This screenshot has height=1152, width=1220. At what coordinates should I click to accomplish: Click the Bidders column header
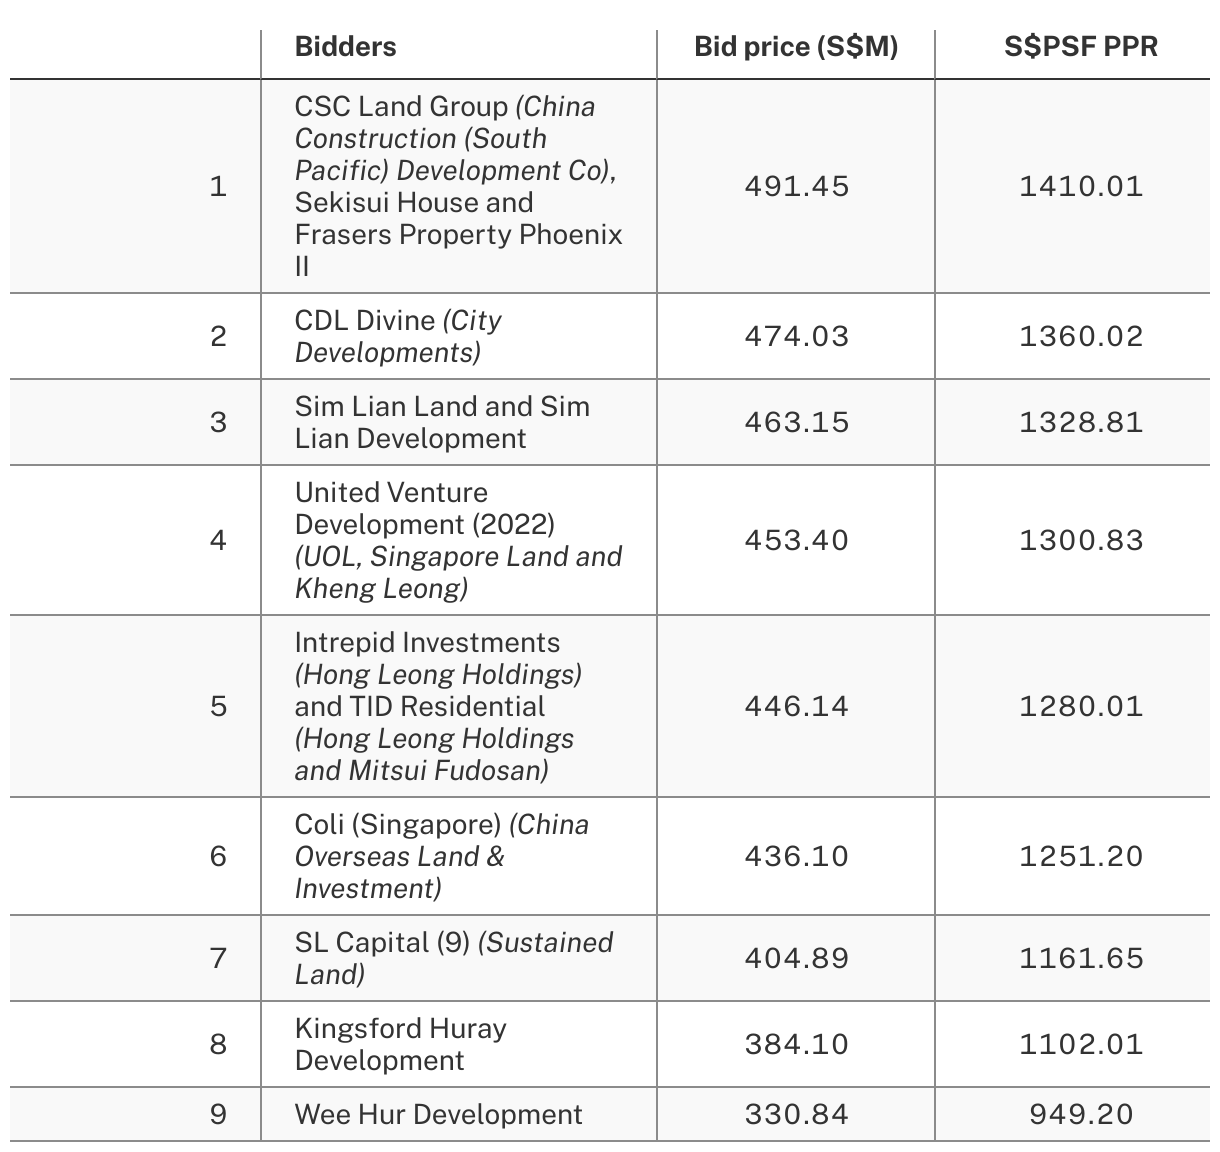(x=345, y=47)
